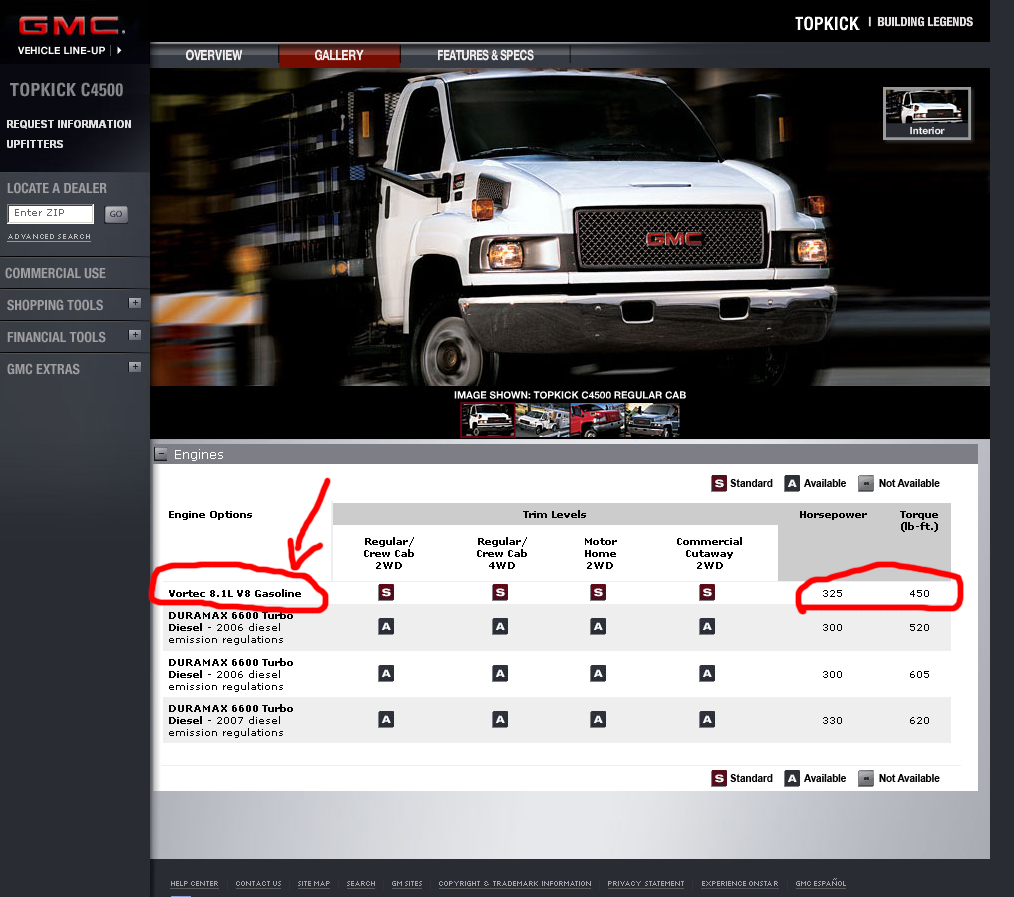Click the GMC logo
The height and width of the screenshot is (897, 1014).
point(70,26)
